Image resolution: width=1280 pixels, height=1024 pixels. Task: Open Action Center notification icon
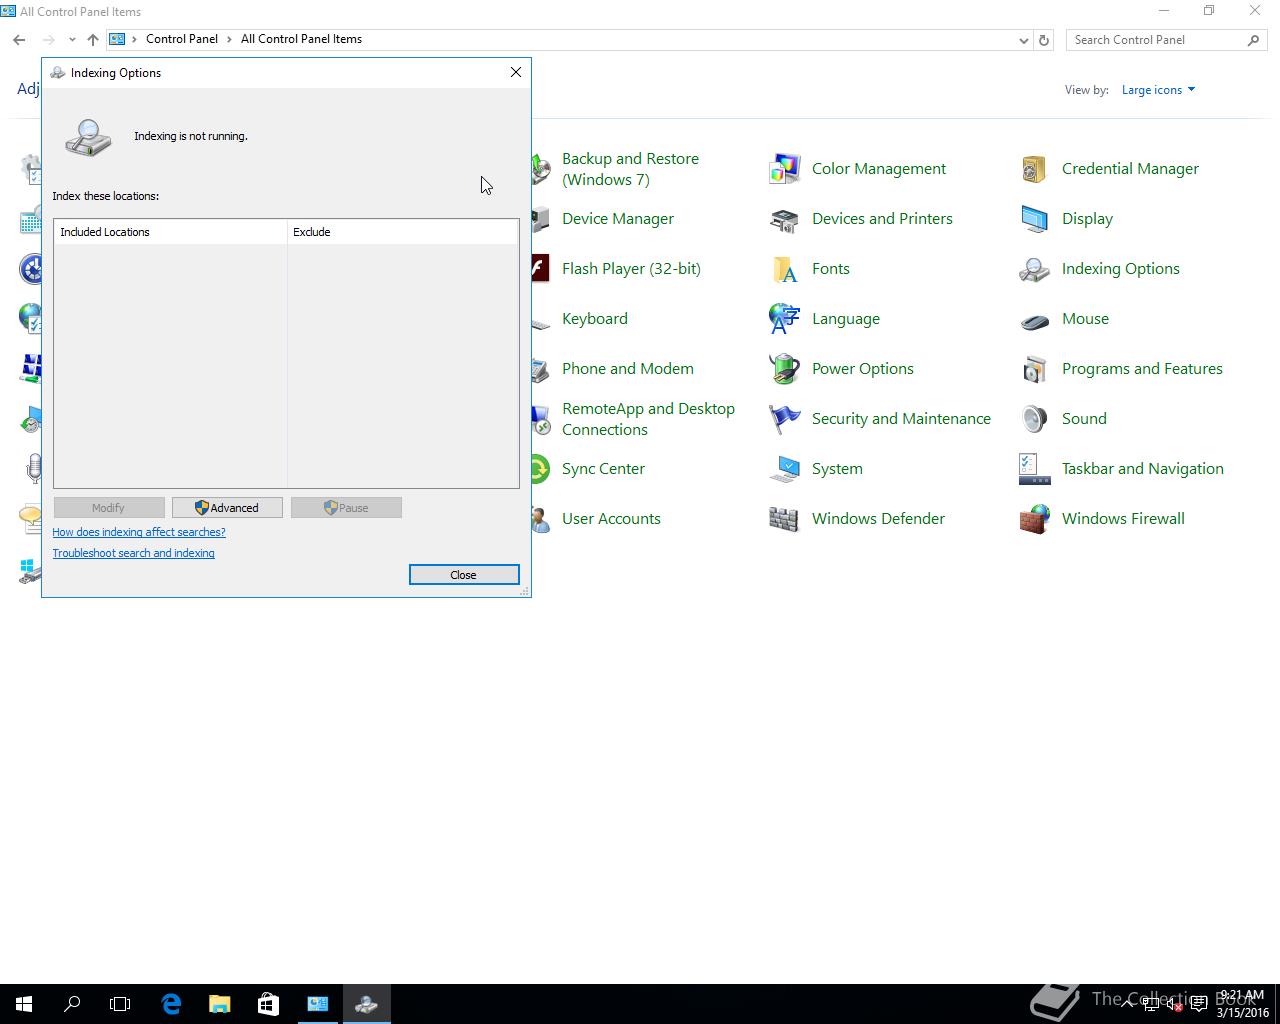click(x=1199, y=1005)
